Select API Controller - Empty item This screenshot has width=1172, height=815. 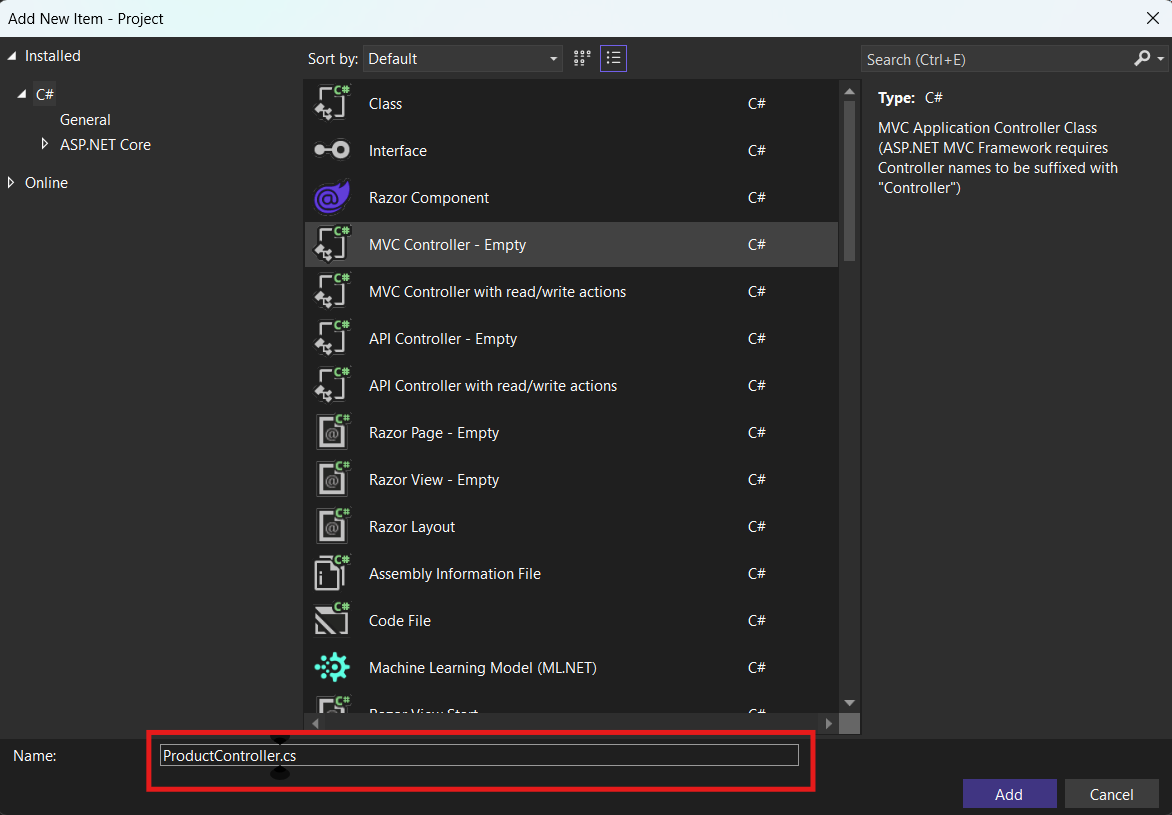[443, 339]
